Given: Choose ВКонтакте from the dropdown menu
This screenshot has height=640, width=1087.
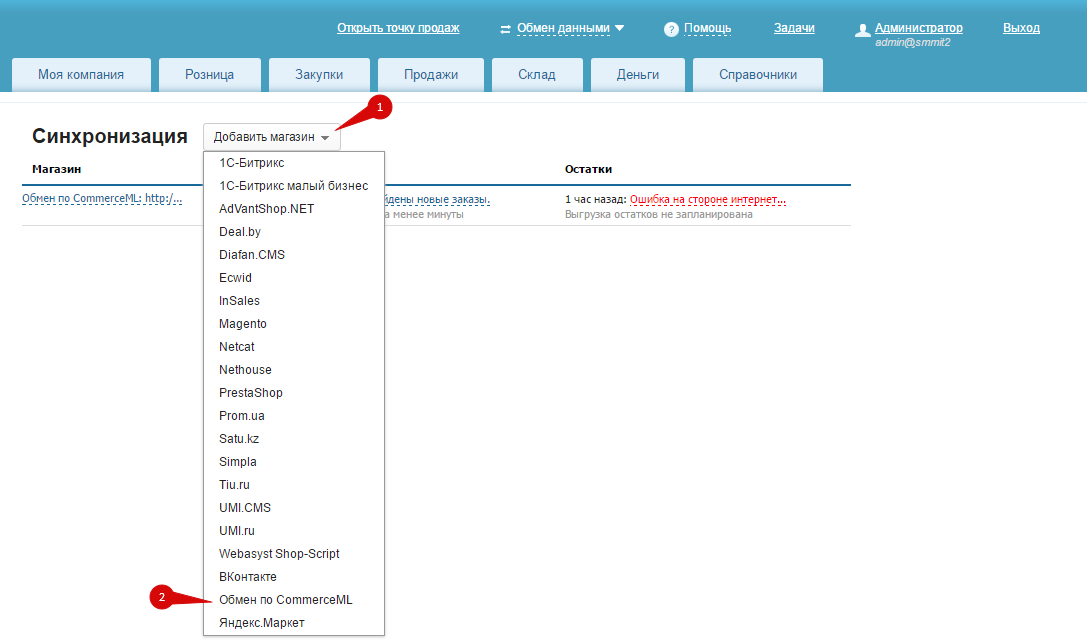Looking at the screenshot, I should [247, 577].
